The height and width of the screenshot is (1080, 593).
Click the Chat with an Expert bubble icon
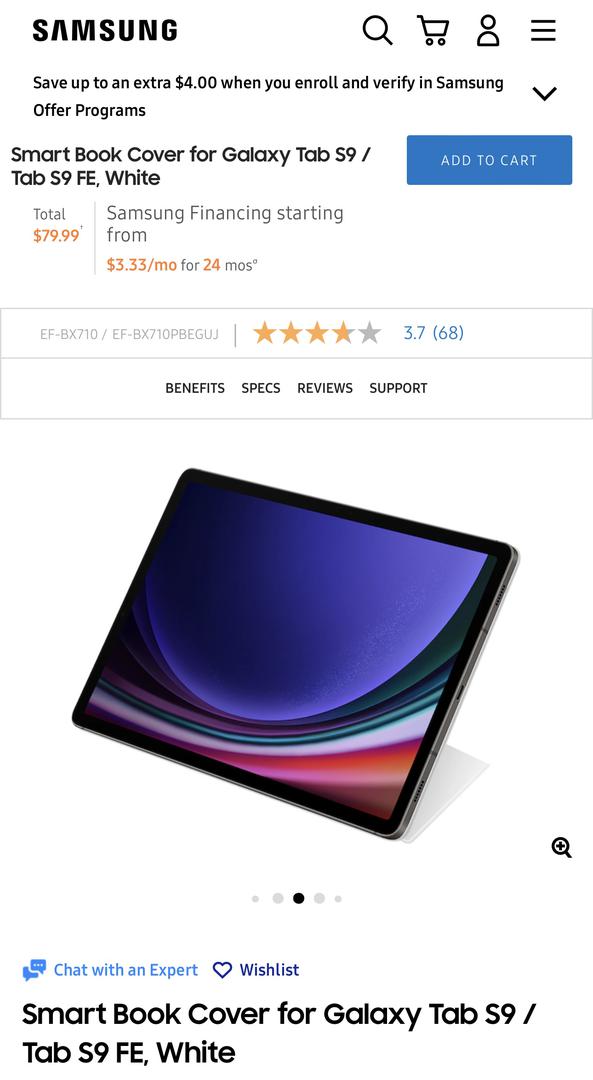[34, 970]
